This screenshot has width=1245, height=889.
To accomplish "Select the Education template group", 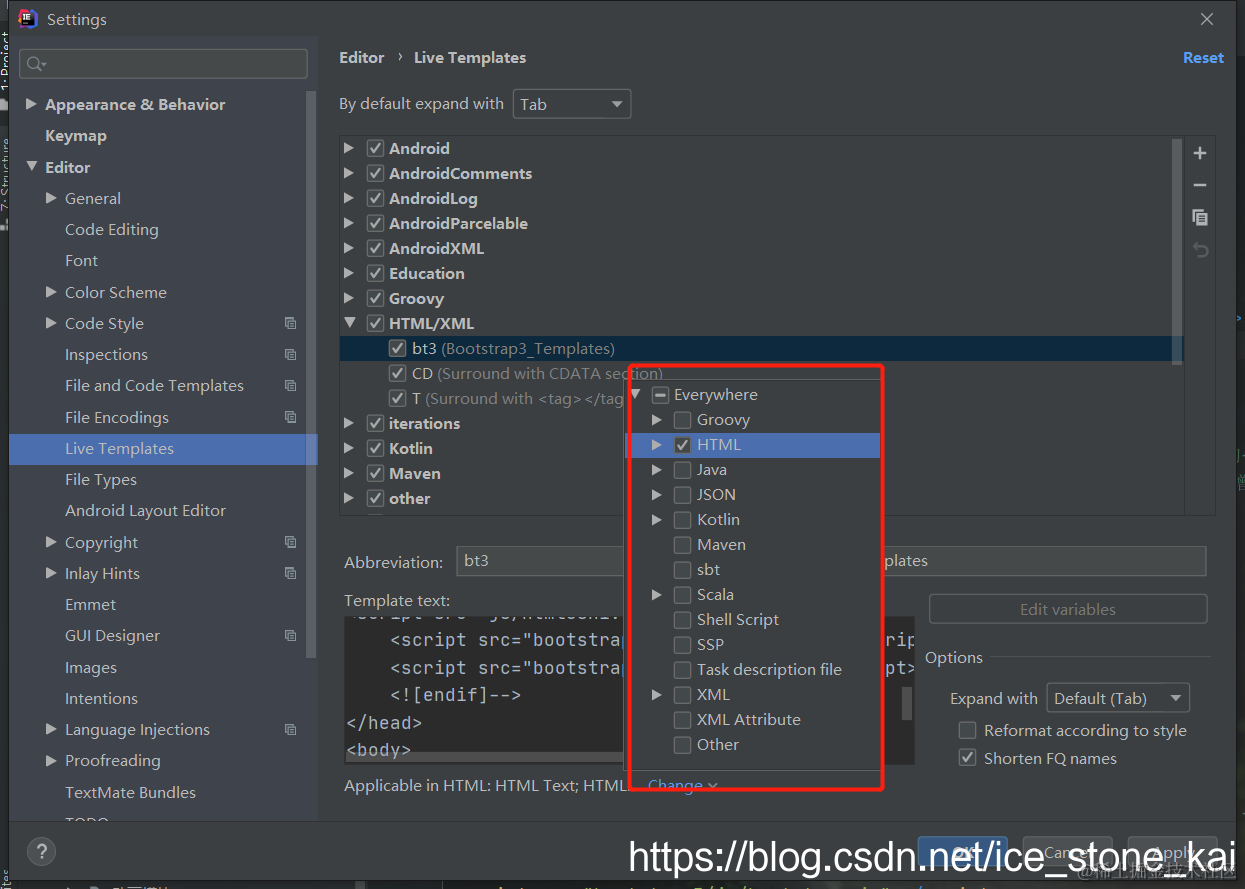I will [x=427, y=273].
